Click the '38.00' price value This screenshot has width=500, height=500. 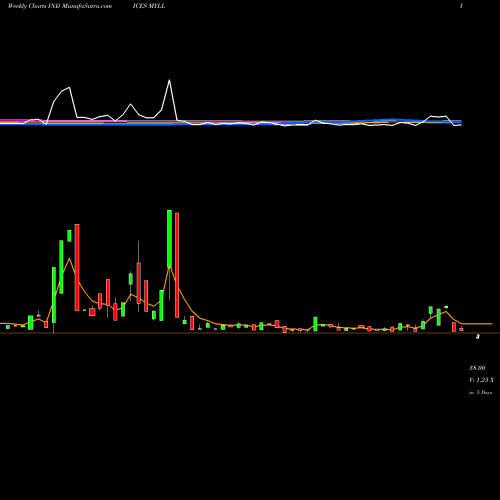(477, 368)
